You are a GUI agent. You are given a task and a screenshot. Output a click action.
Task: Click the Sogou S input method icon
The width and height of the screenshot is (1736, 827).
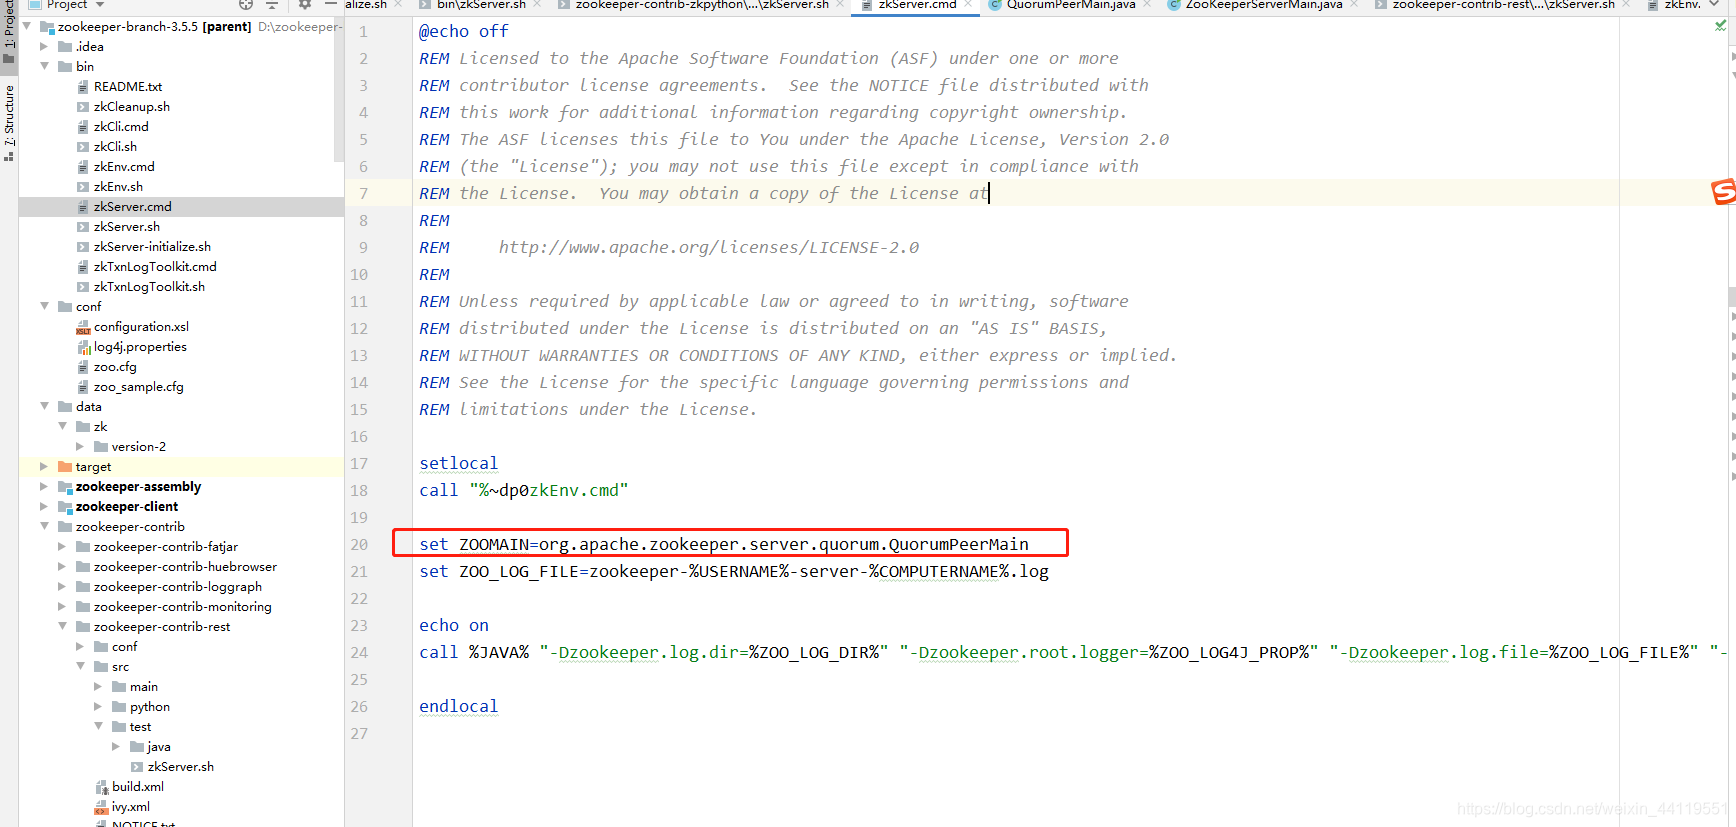[x=1723, y=191]
